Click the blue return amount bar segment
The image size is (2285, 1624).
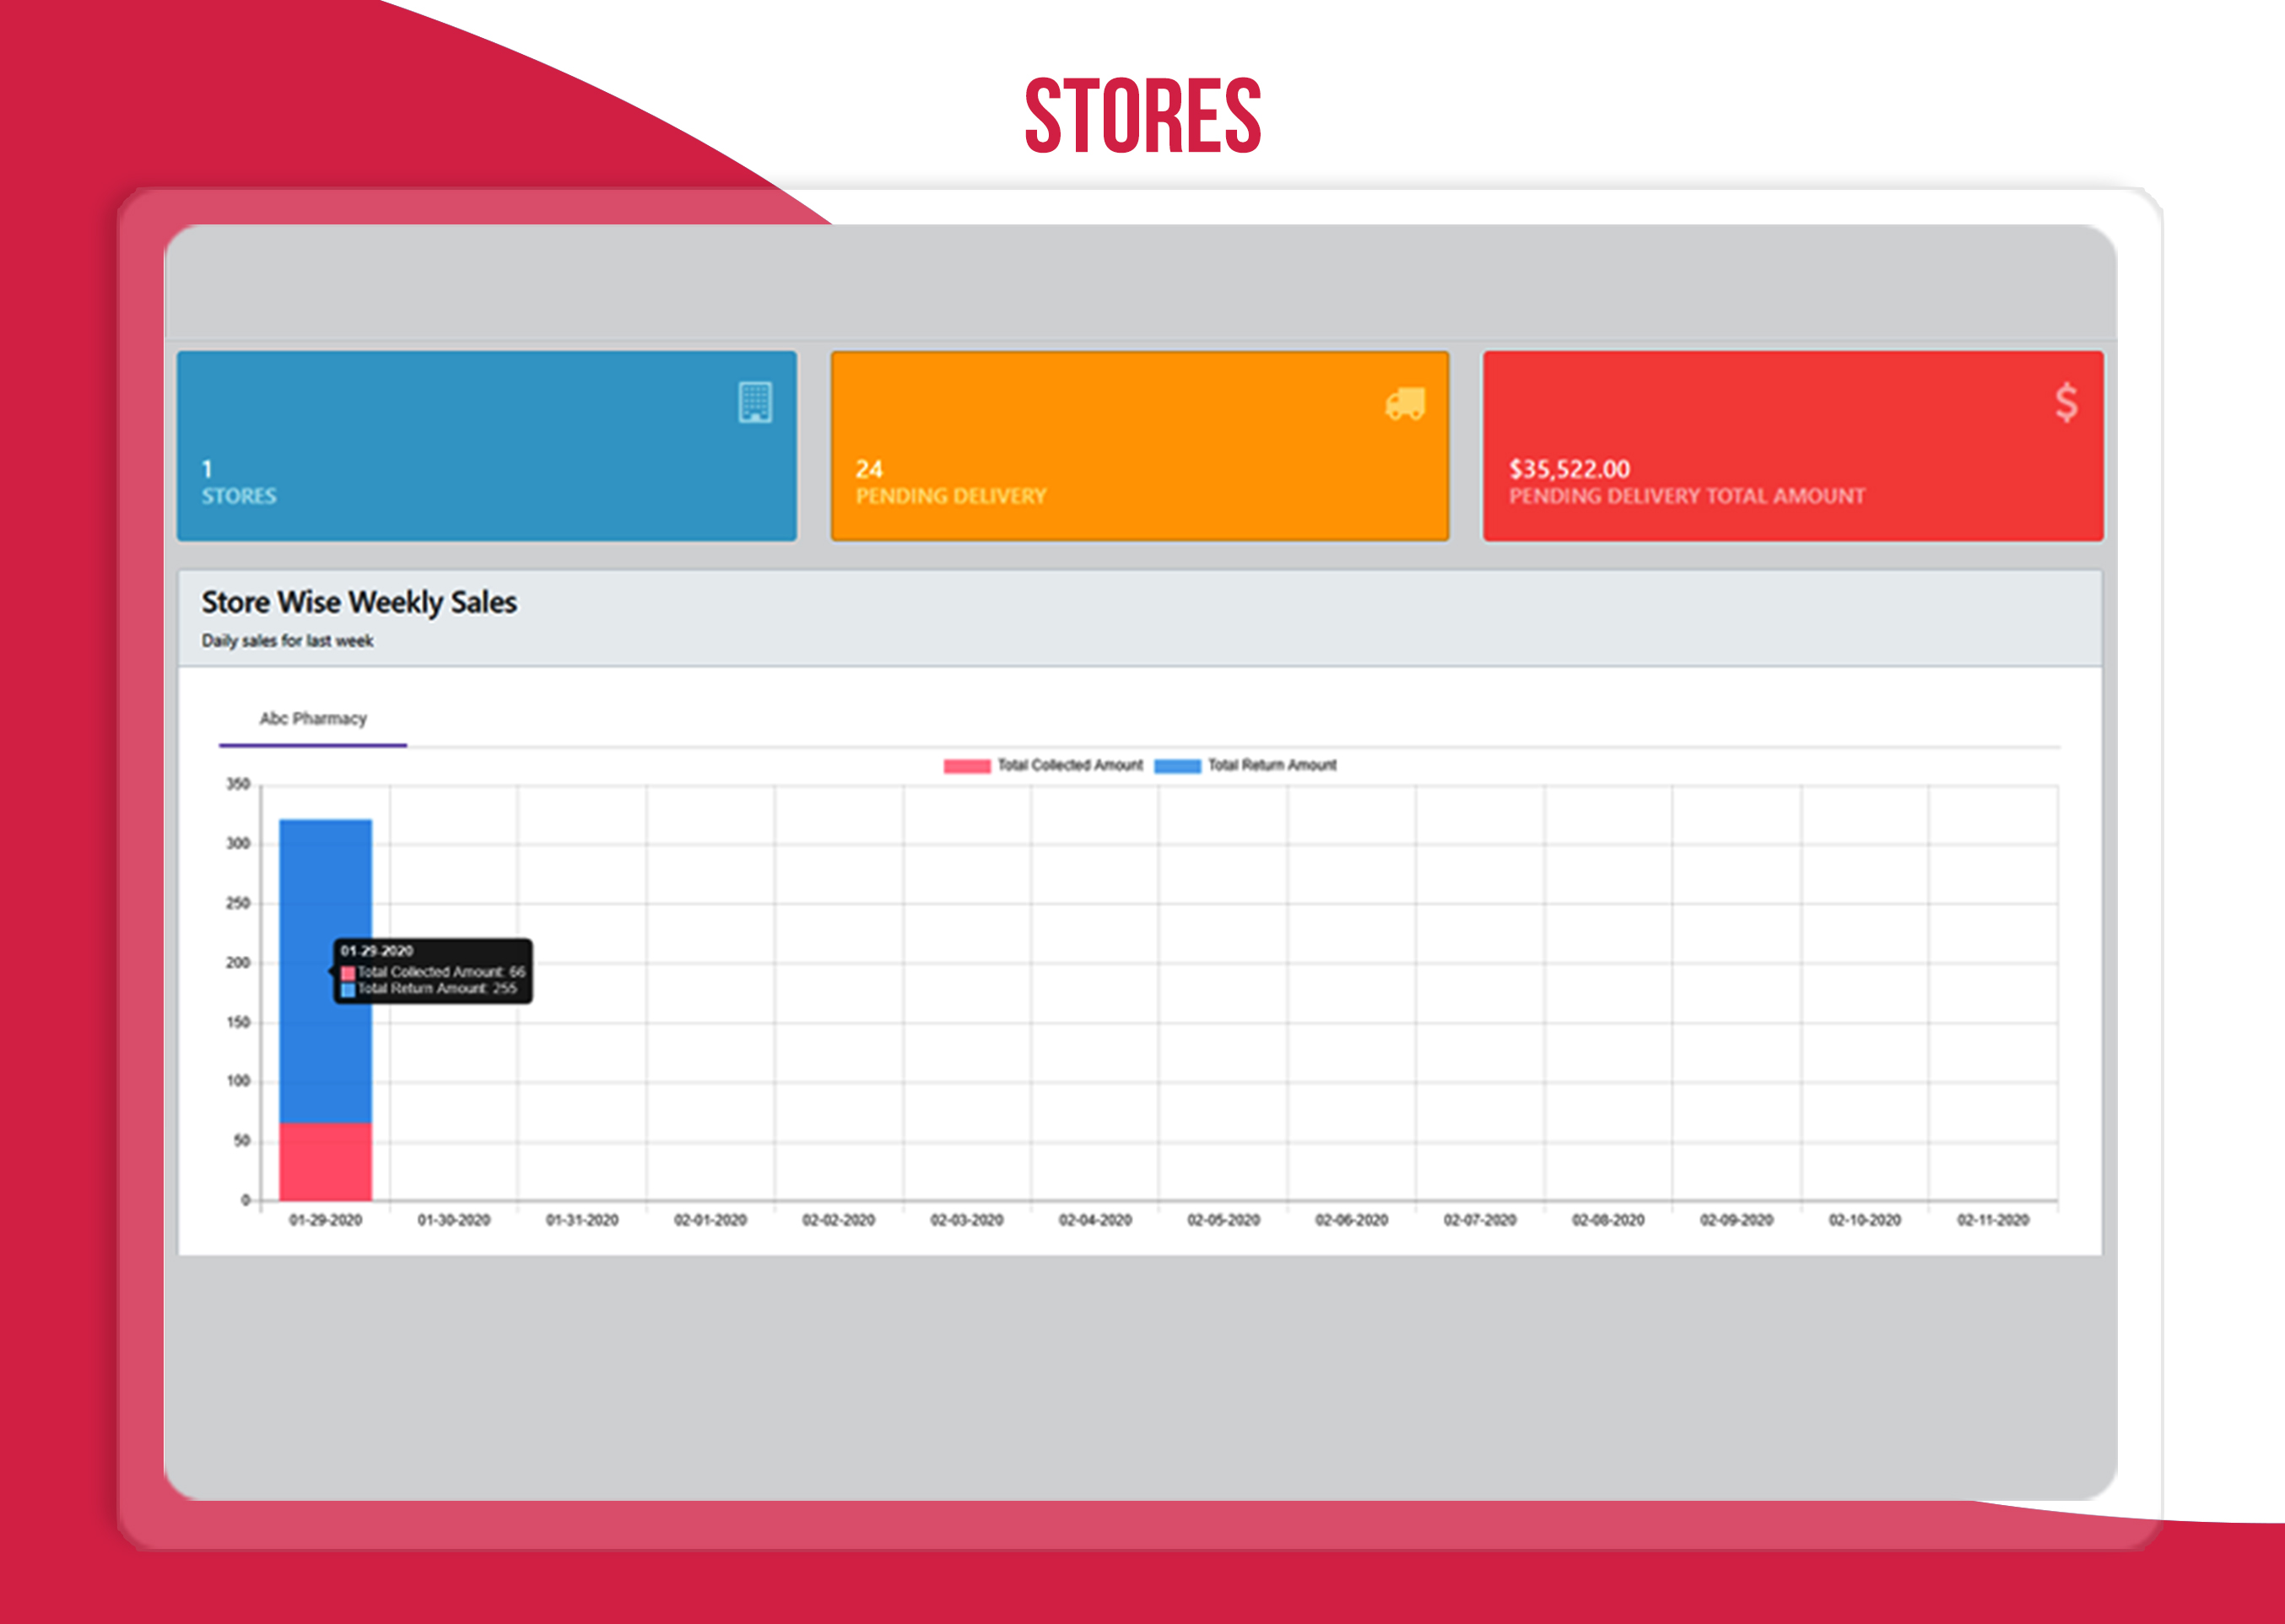(325, 880)
